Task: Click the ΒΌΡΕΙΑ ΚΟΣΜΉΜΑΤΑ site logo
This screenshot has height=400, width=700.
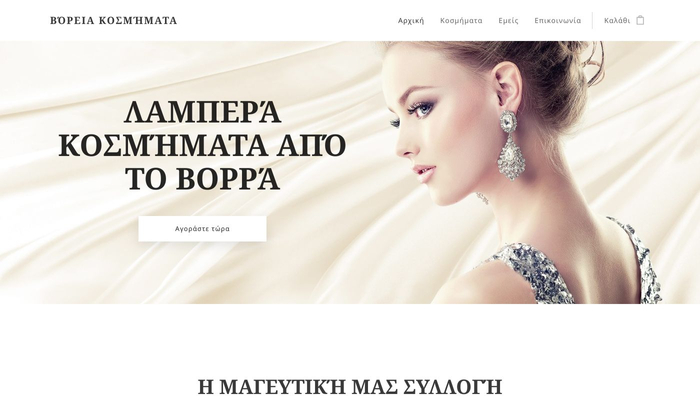Action: tap(113, 21)
